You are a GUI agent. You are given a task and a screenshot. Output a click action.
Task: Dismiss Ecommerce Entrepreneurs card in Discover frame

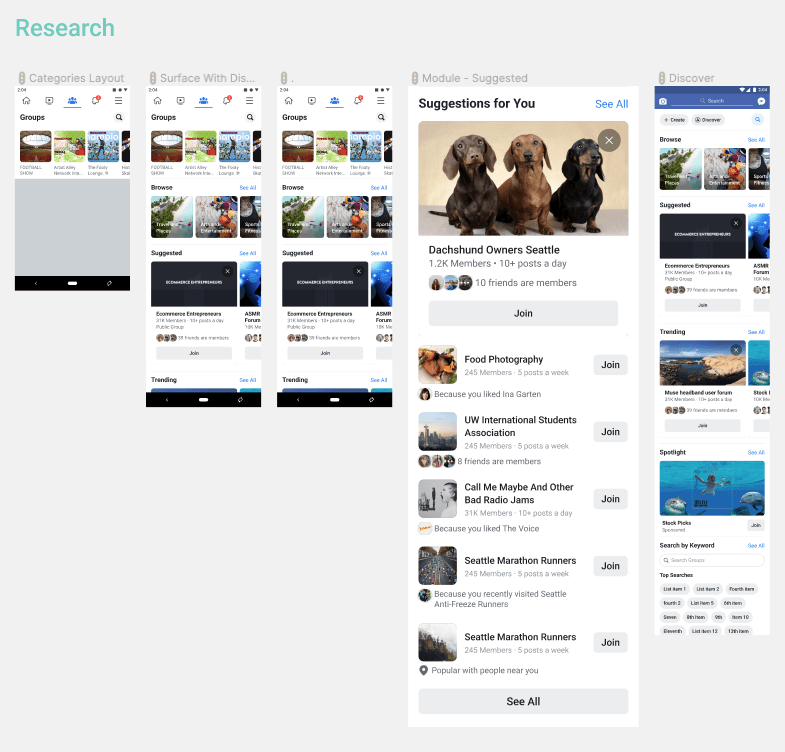pos(736,223)
